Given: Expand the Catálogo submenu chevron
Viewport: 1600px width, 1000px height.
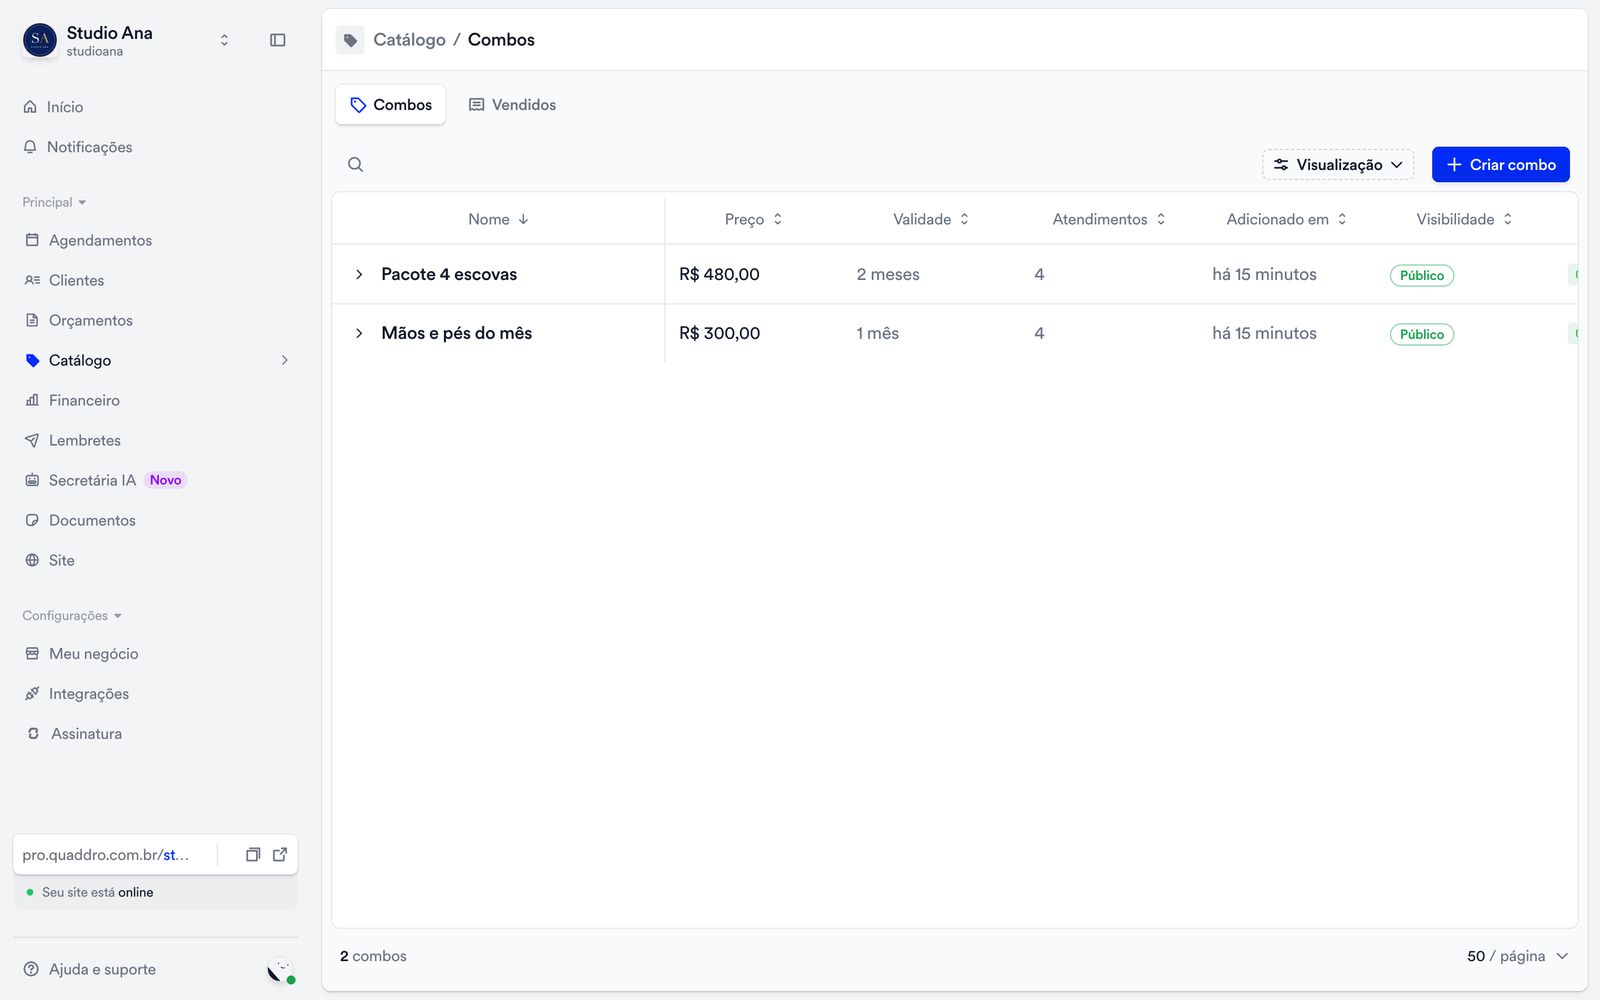Looking at the screenshot, I should (x=285, y=360).
